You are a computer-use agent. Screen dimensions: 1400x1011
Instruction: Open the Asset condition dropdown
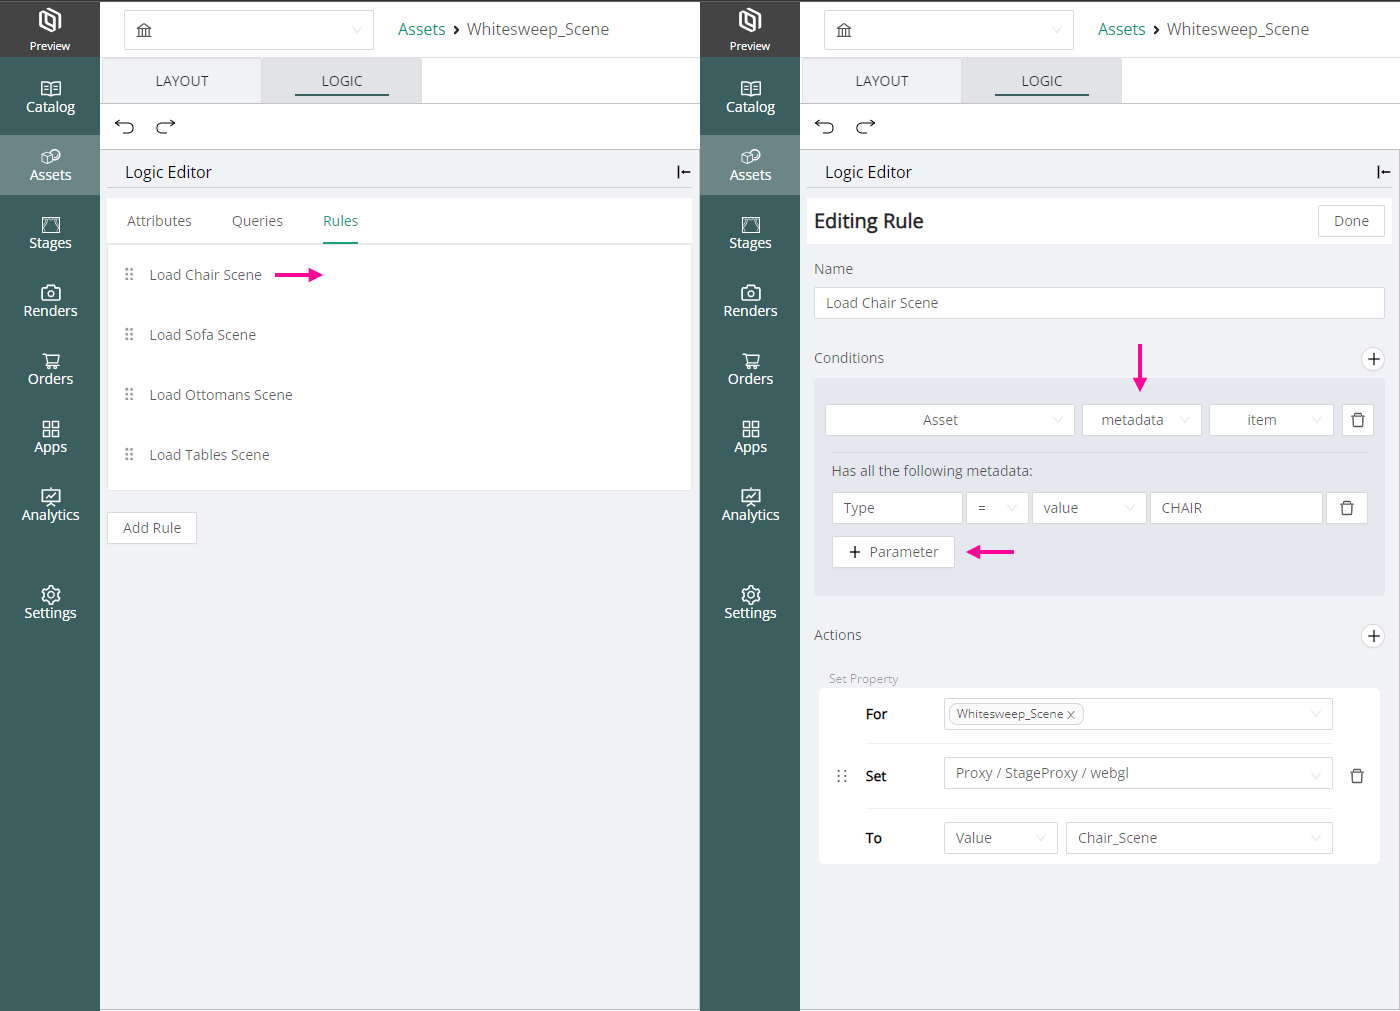click(x=949, y=420)
